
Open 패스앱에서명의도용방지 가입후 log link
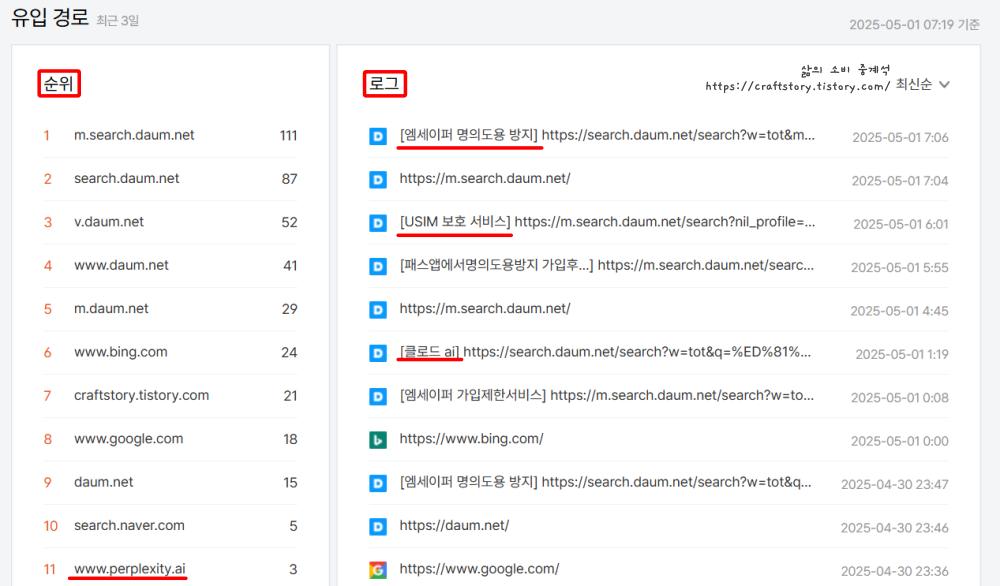(x=607, y=265)
